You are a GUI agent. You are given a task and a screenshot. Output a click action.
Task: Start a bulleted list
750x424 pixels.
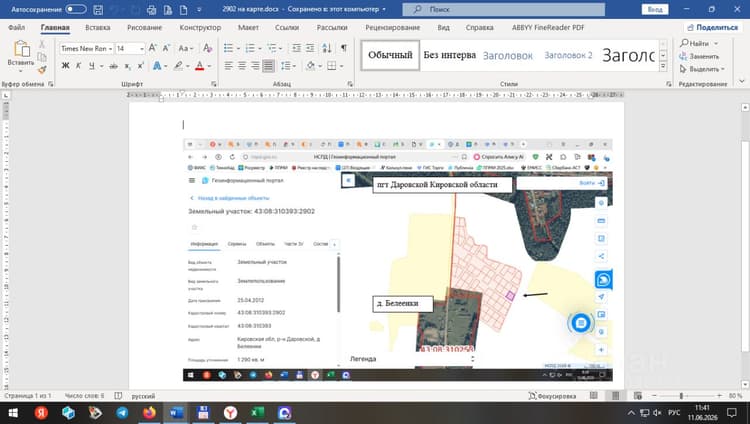229,48
